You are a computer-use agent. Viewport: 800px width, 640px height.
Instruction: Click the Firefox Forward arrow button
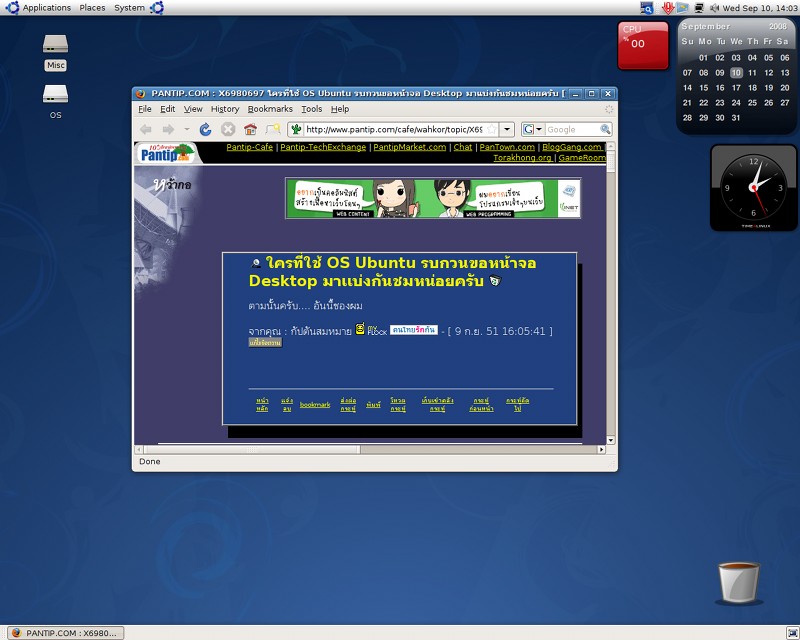[168, 130]
